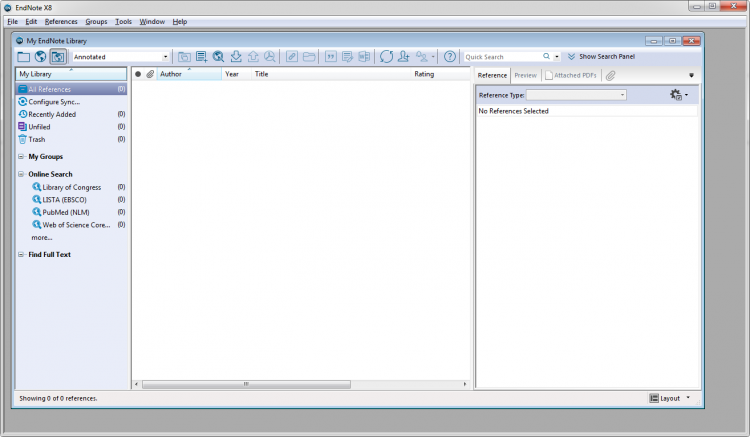Select Integrated Library & Online Search Mode
This screenshot has height=437, width=750.
click(58, 57)
